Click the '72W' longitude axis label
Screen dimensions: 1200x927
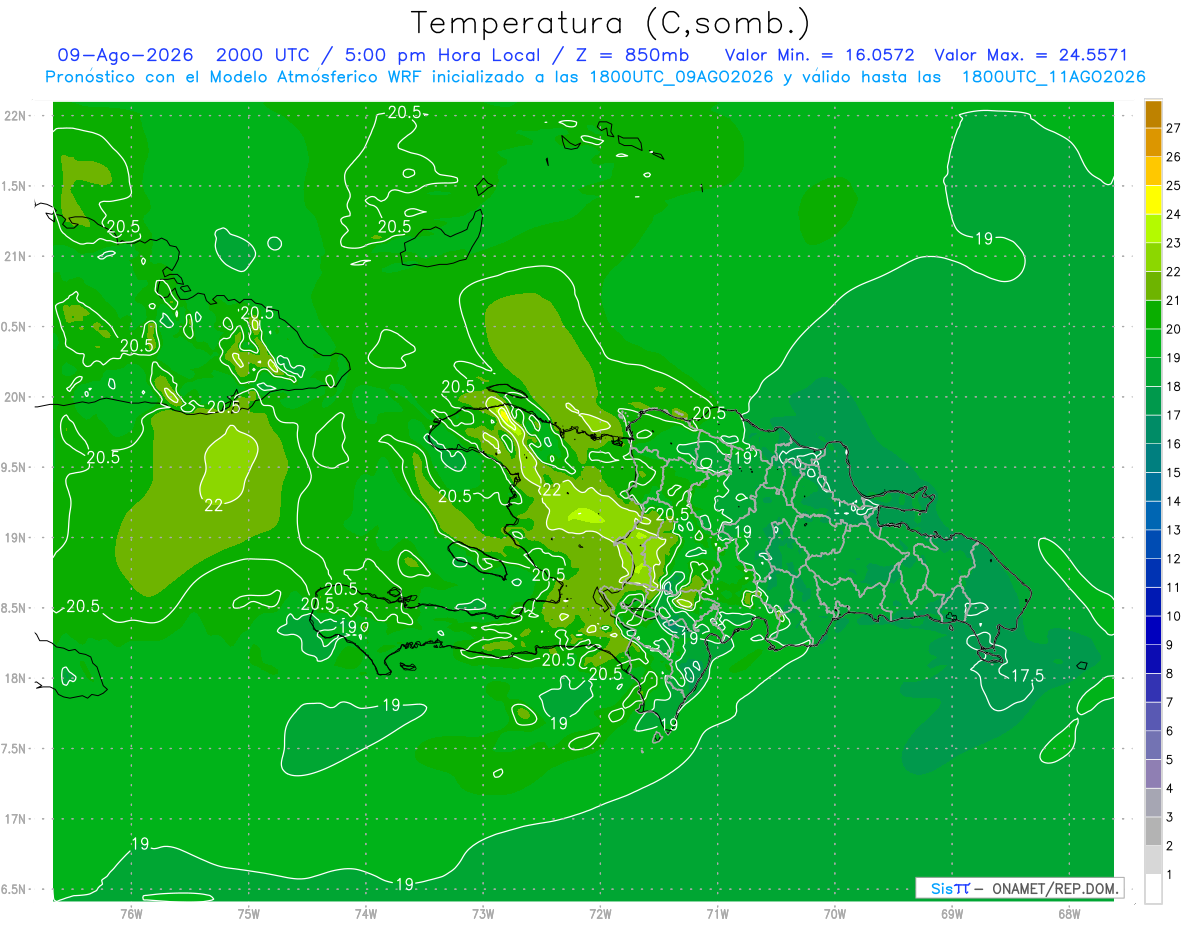600,913
